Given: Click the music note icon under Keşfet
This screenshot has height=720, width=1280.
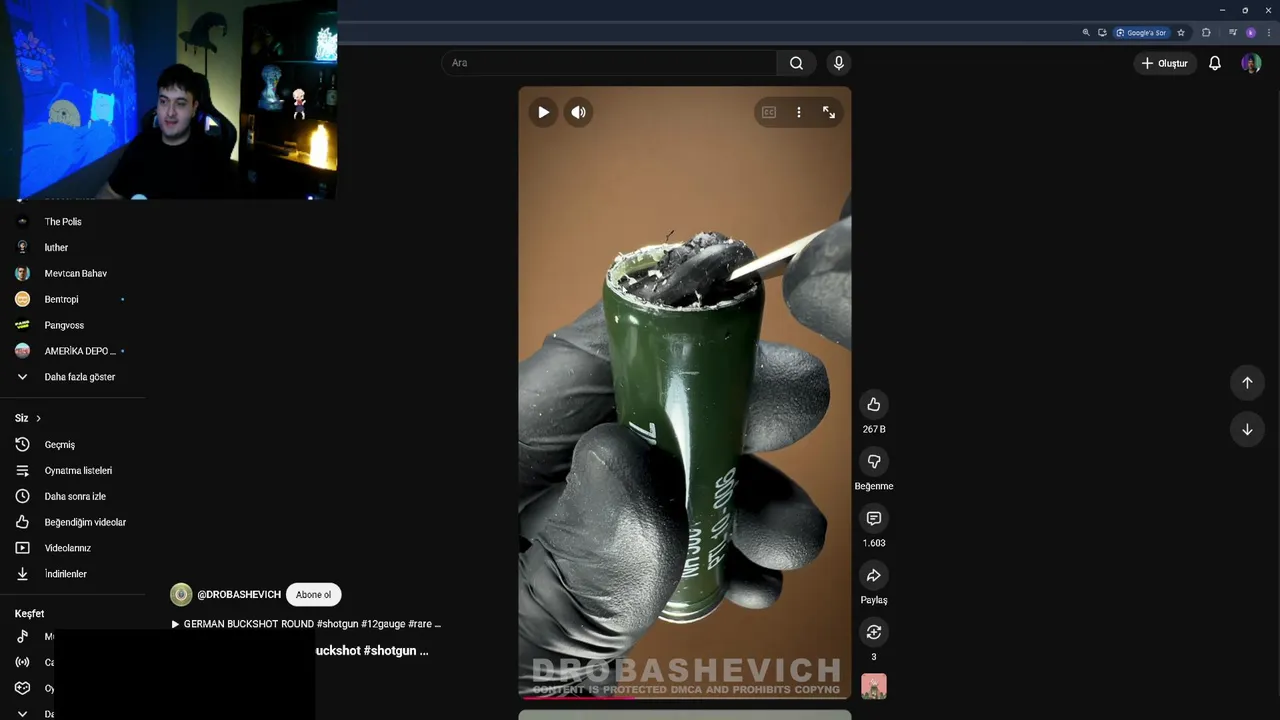Looking at the screenshot, I should point(22,637).
